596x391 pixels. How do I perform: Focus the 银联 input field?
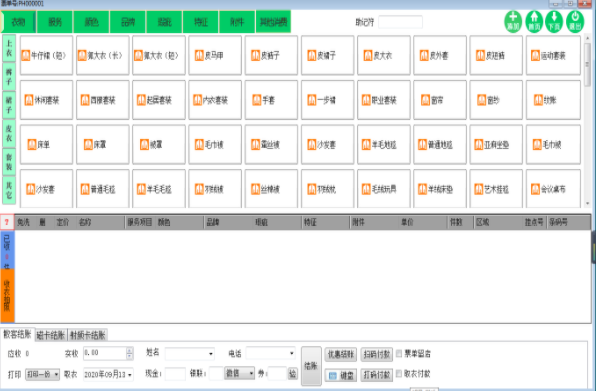pos(216,374)
